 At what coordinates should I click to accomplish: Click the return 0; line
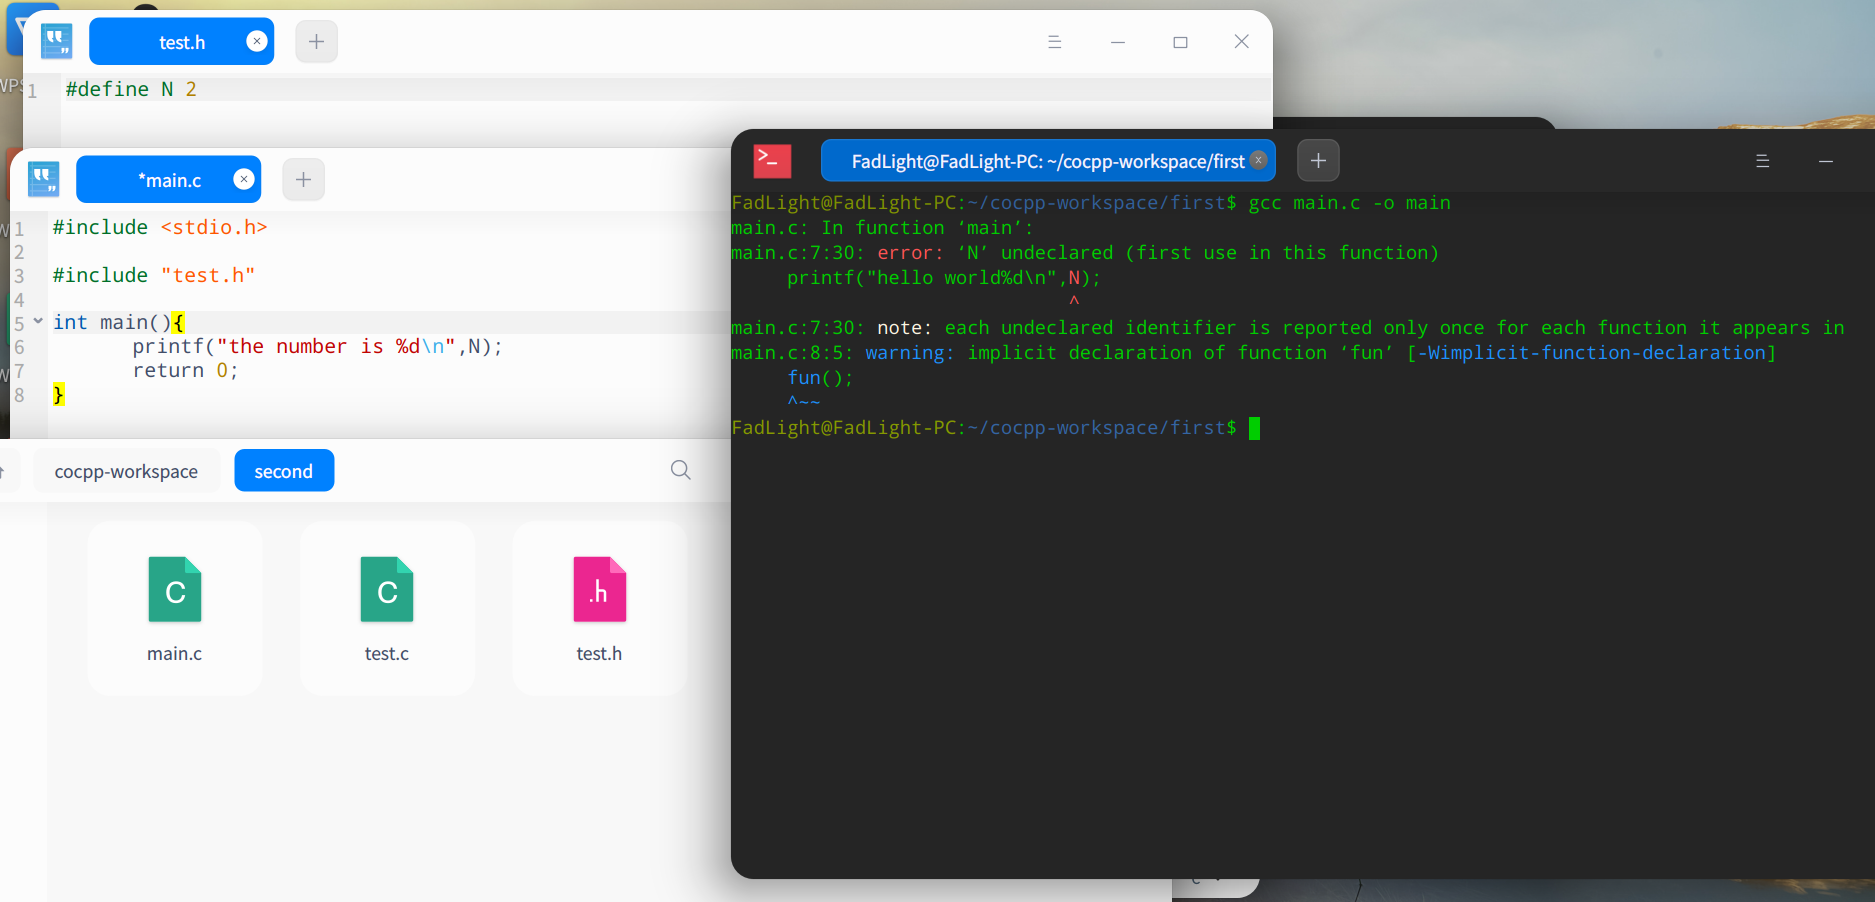coord(185,370)
